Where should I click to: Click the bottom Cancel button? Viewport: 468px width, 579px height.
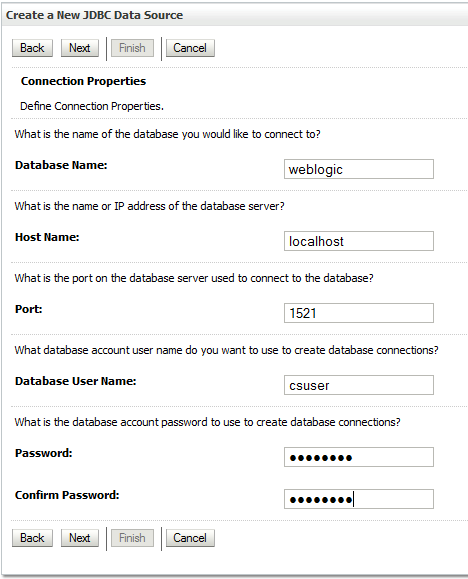click(x=190, y=538)
